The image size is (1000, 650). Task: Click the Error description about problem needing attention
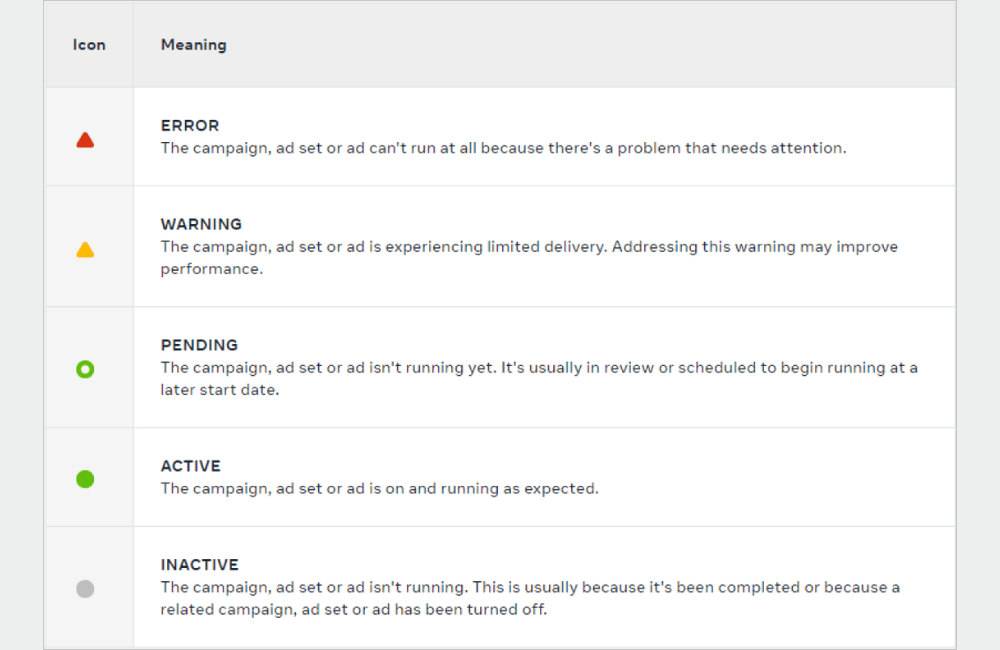(503, 148)
